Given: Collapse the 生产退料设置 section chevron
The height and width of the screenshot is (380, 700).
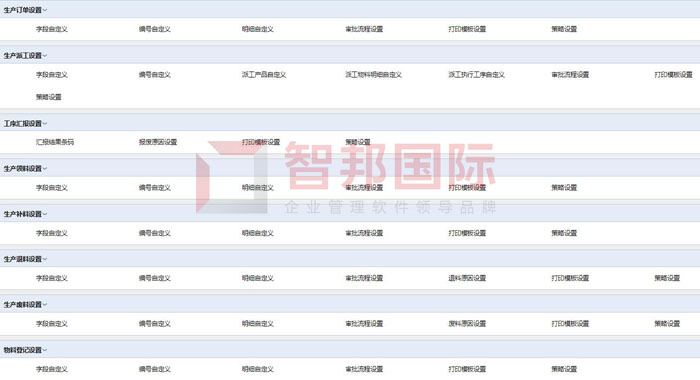Looking at the screenshot, I should click(45, 259).
